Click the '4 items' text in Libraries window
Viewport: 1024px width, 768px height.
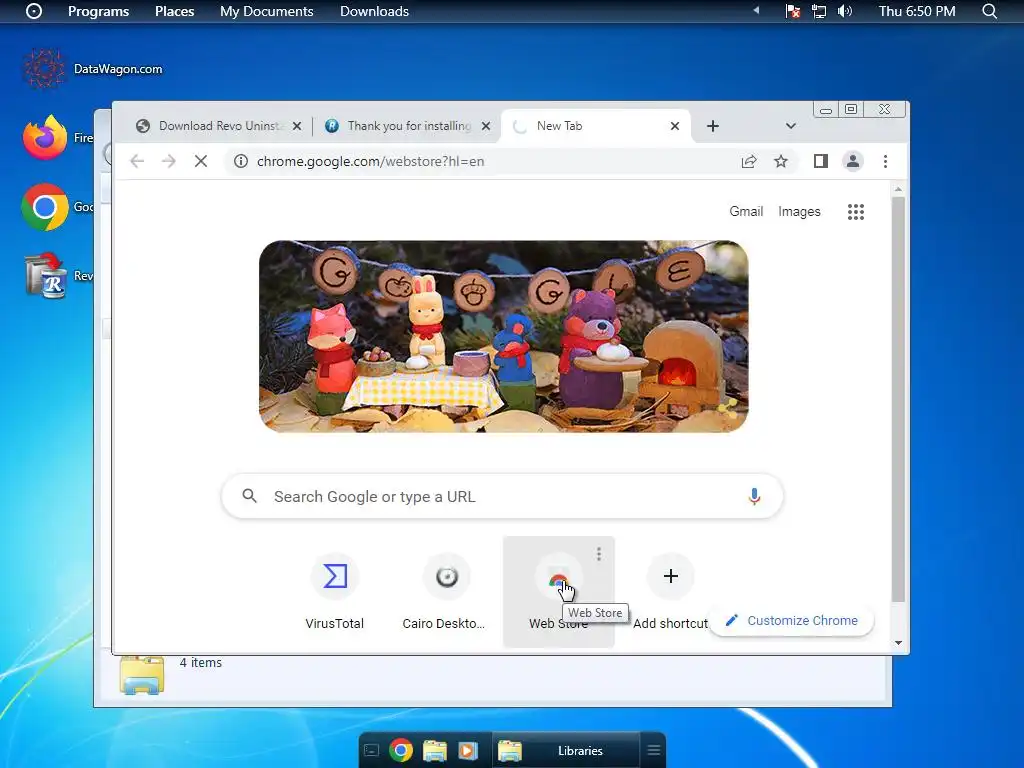pyautogui.click(x=201, y=662)
